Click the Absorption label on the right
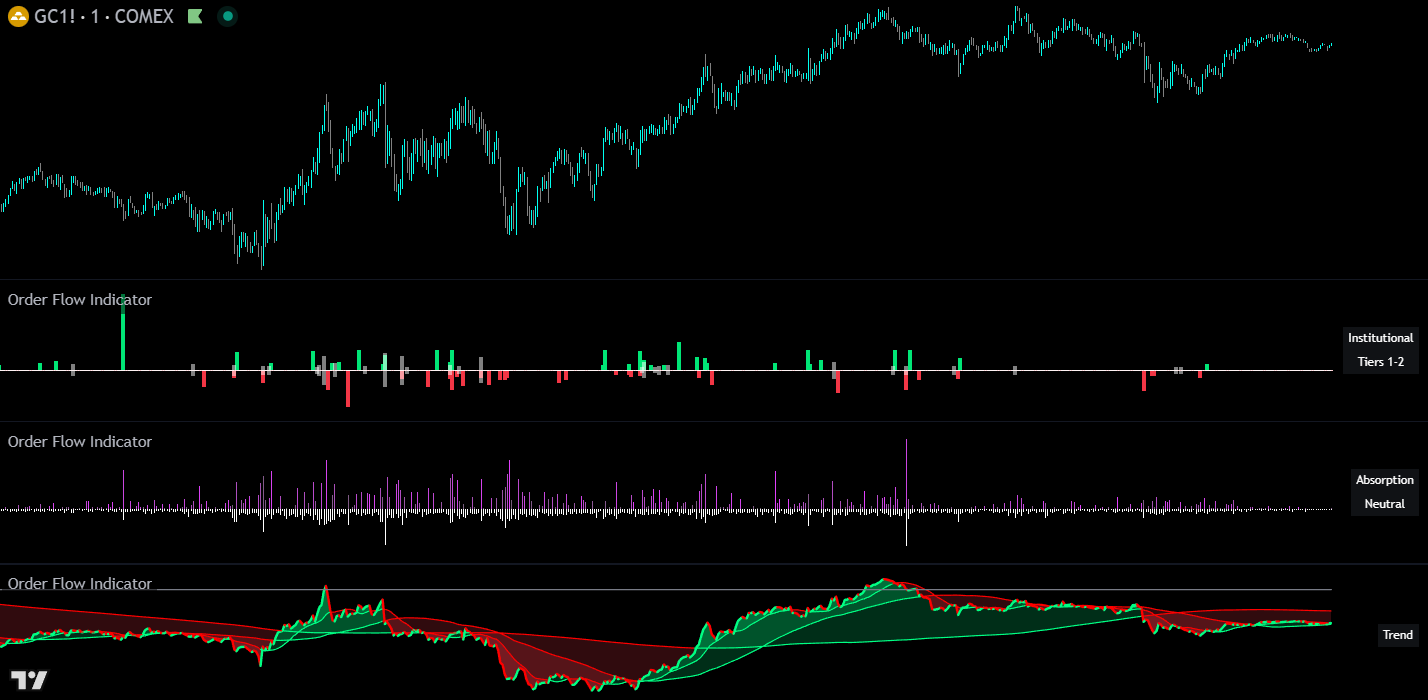 click(x=1384, y=480)
